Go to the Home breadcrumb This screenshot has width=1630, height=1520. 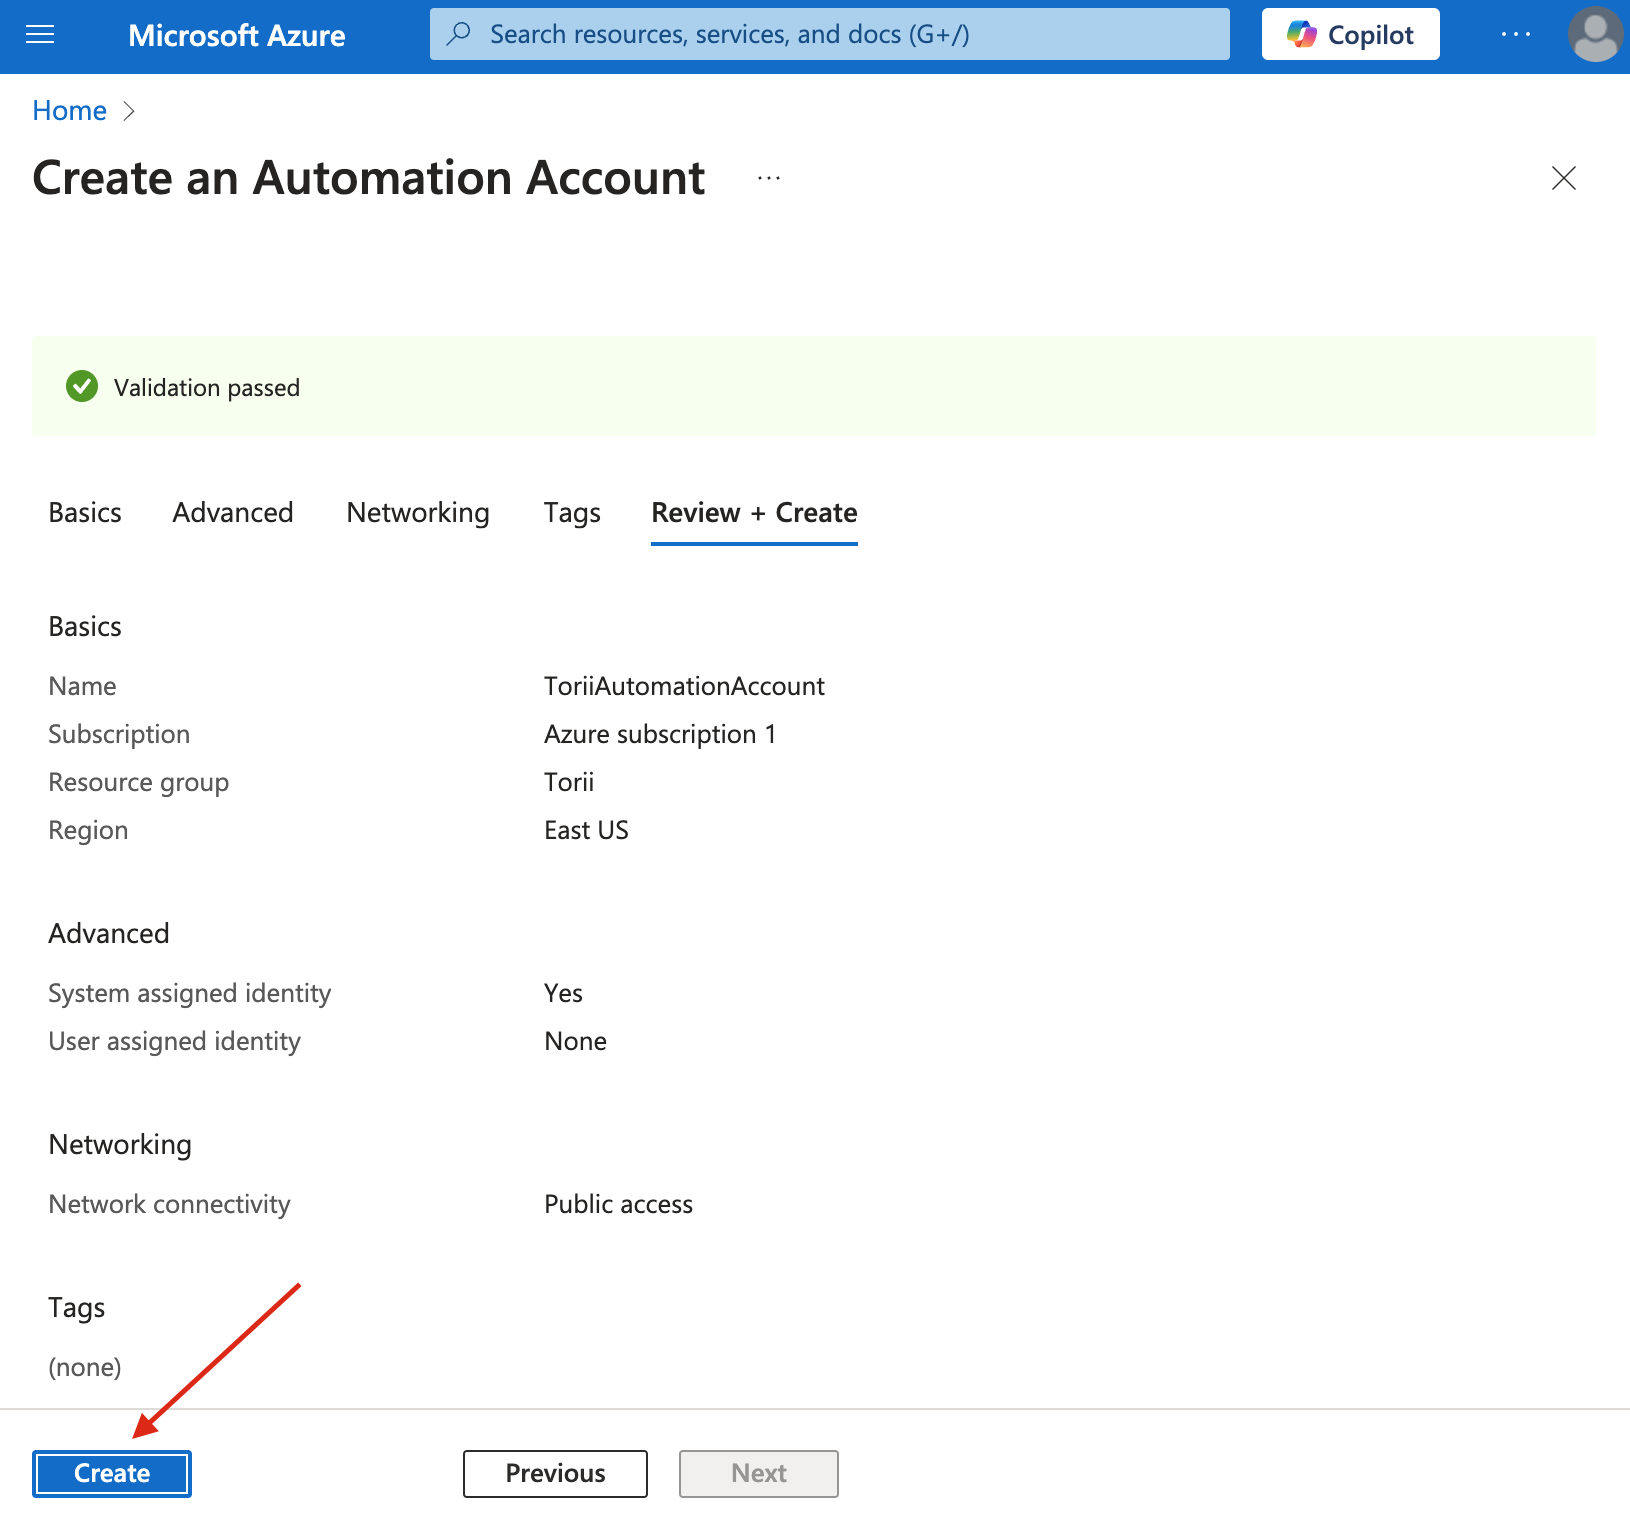(x=69, y=111)
